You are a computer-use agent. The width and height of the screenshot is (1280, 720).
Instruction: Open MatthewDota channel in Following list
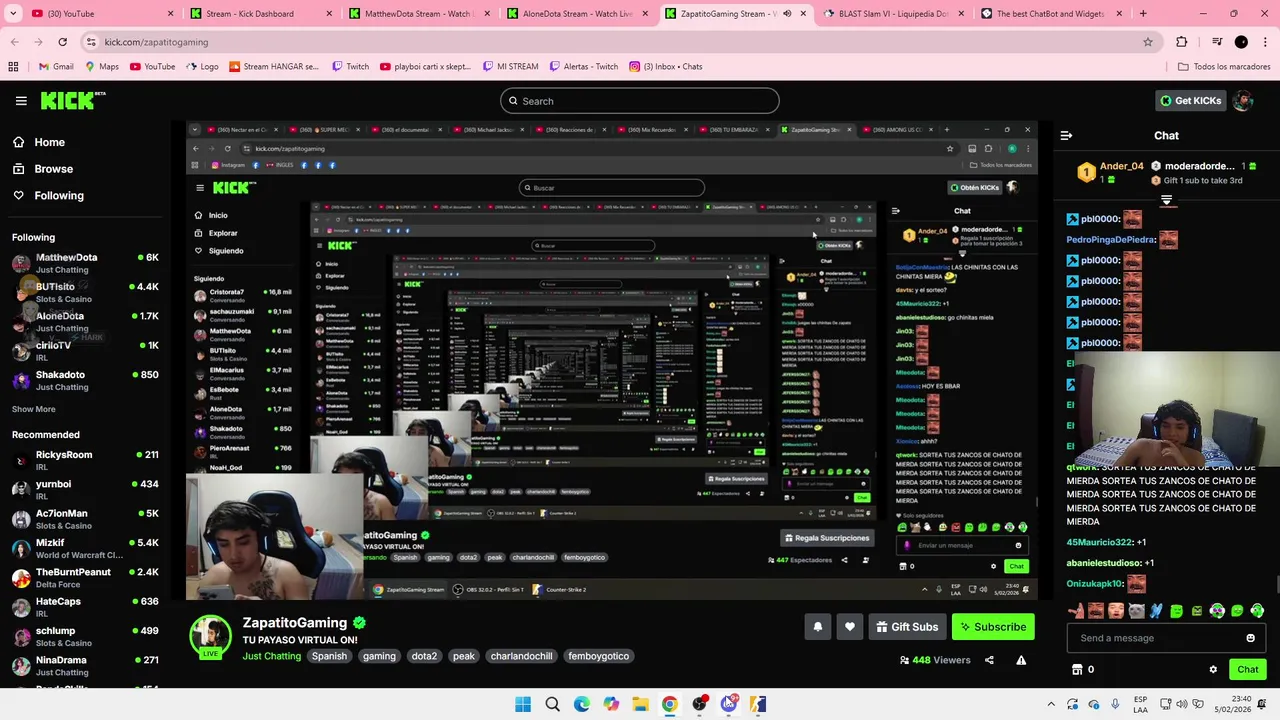tap(85, 263)
